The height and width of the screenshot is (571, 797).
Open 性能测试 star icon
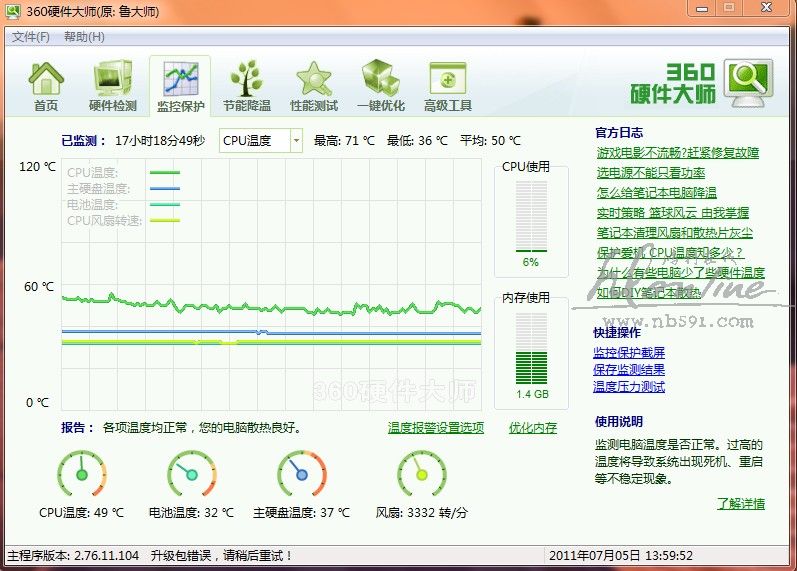coord(313,79)
